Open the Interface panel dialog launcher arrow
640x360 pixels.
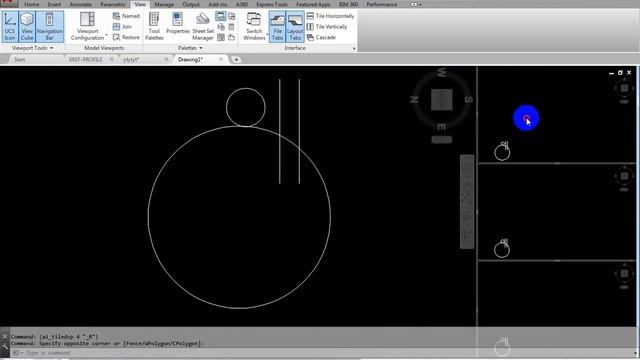pos(354,49)
